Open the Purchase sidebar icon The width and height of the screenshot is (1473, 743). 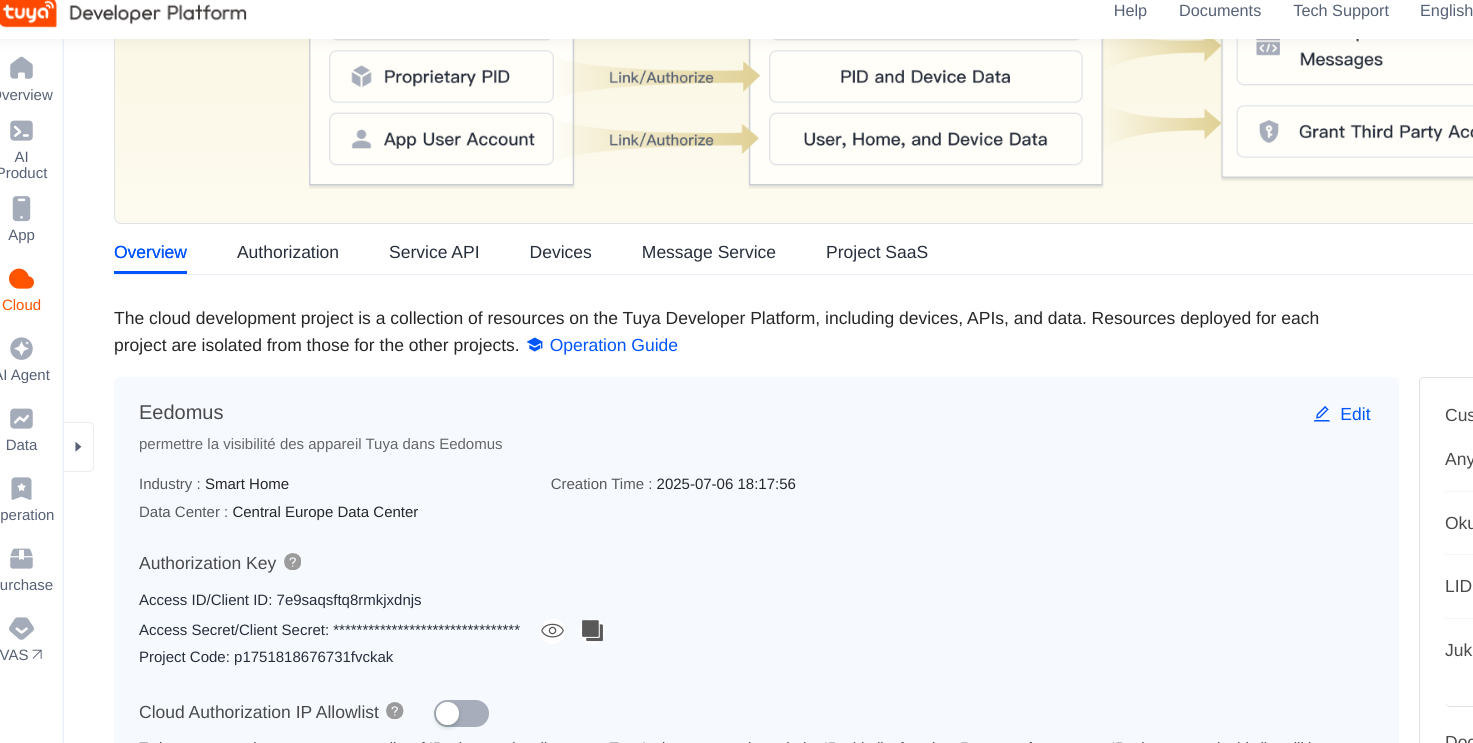tap(21, 558)
